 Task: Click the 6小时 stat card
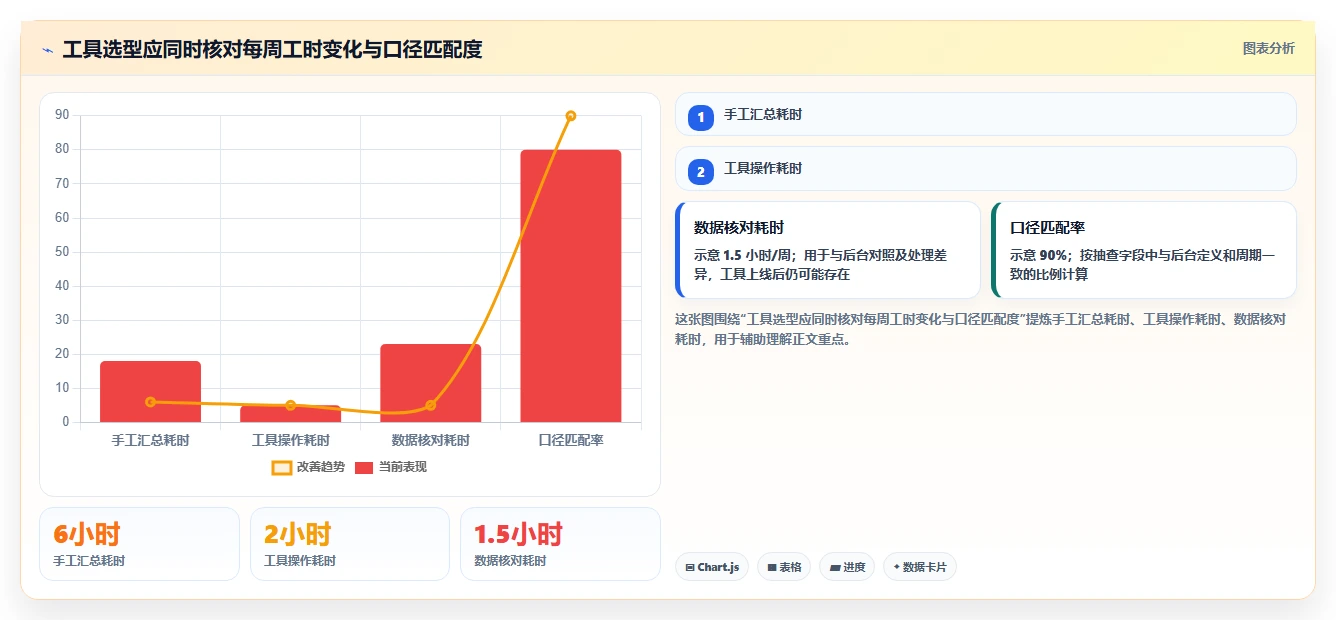[139, 543]
